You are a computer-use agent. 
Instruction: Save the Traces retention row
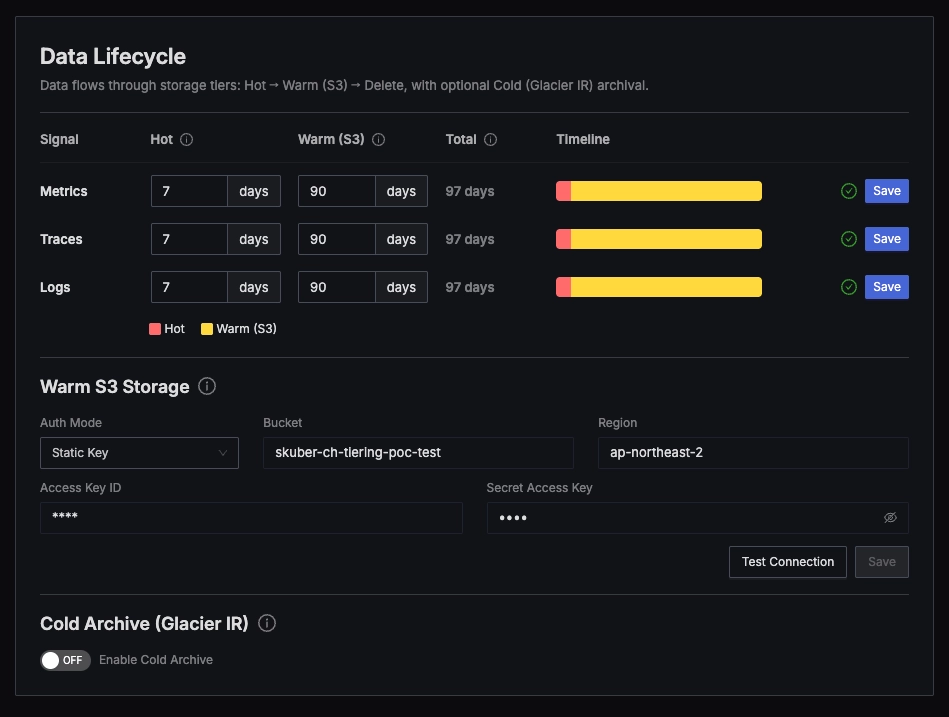coord(886,239)
